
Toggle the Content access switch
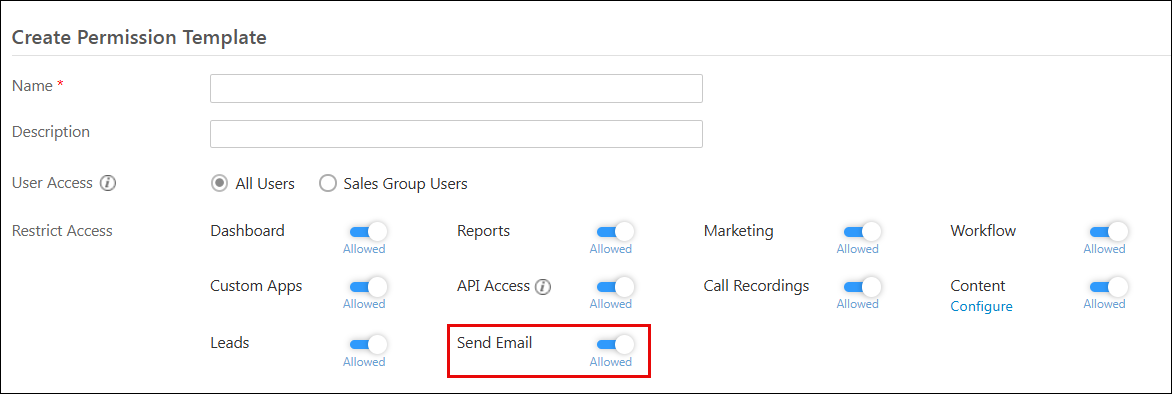[x=1108, y=286]
